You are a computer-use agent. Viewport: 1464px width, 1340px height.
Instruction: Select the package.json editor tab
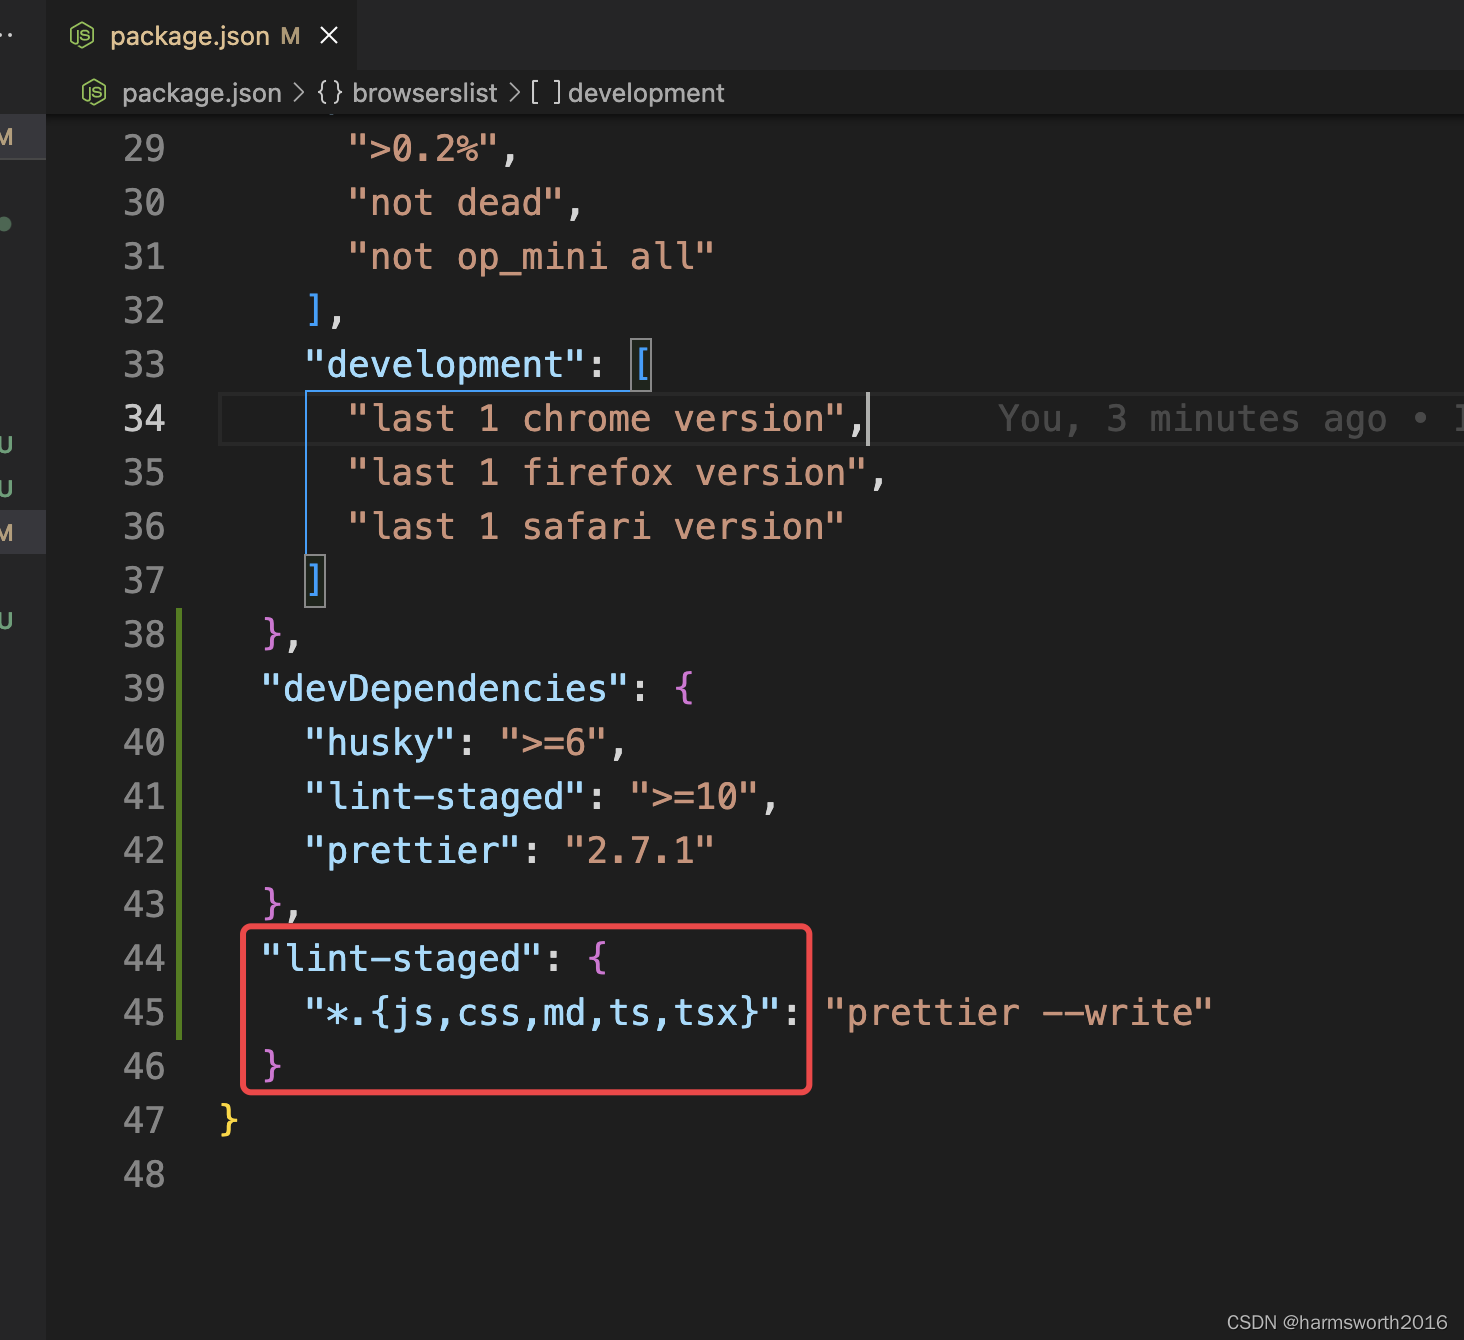pos(202,36)
